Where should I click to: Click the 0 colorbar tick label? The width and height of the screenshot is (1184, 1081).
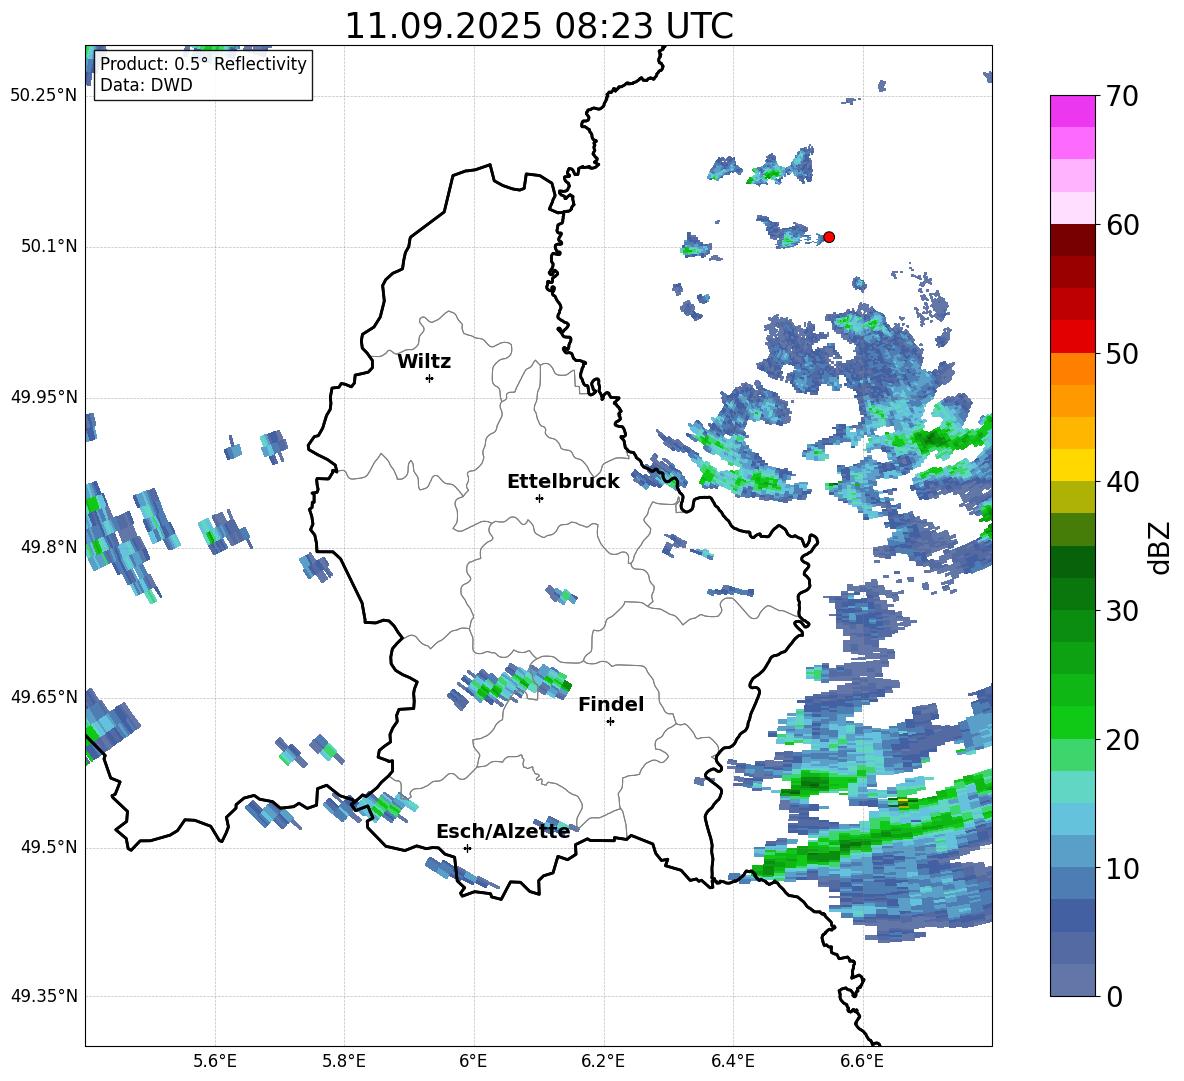coord(1115,996)
